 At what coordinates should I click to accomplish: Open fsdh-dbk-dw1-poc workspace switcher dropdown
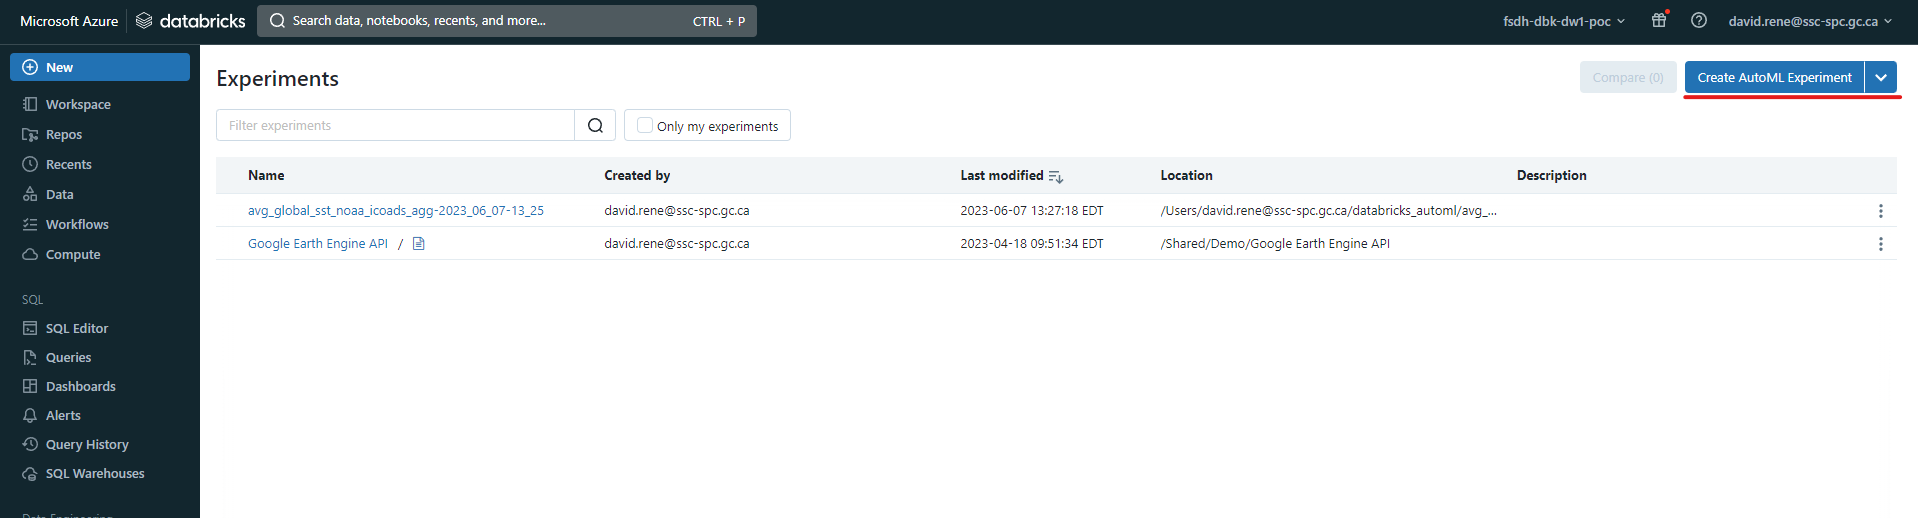click(x=1563, y=21)
